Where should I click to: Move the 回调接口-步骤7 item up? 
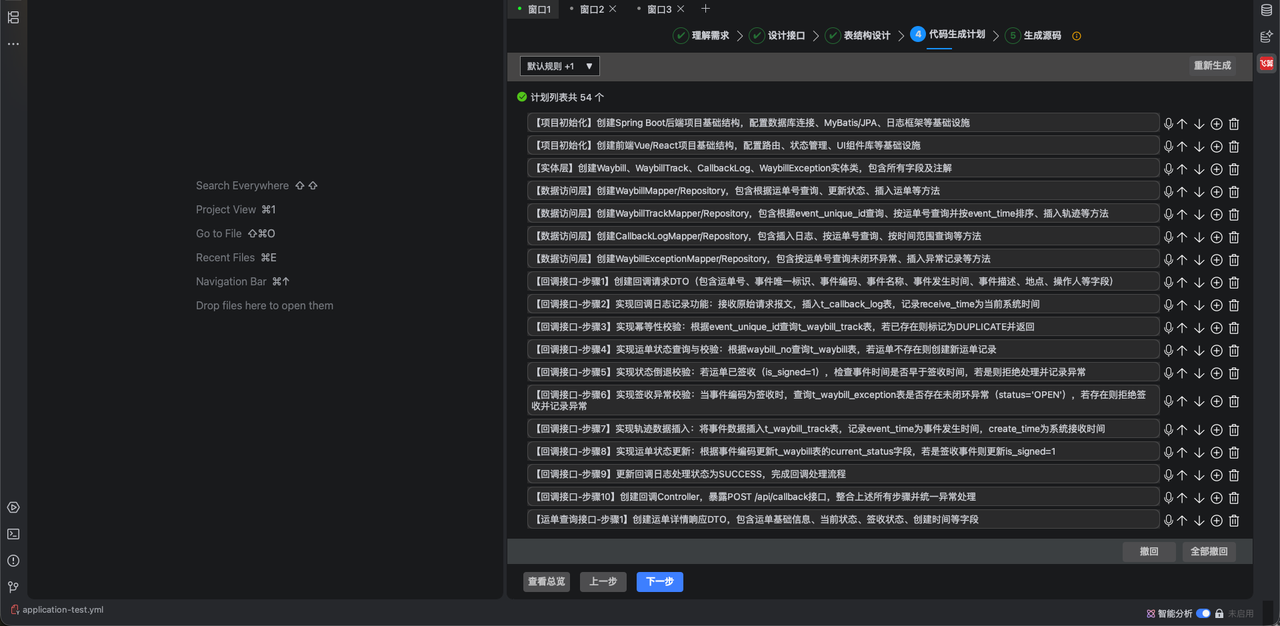coord(1182,430)
